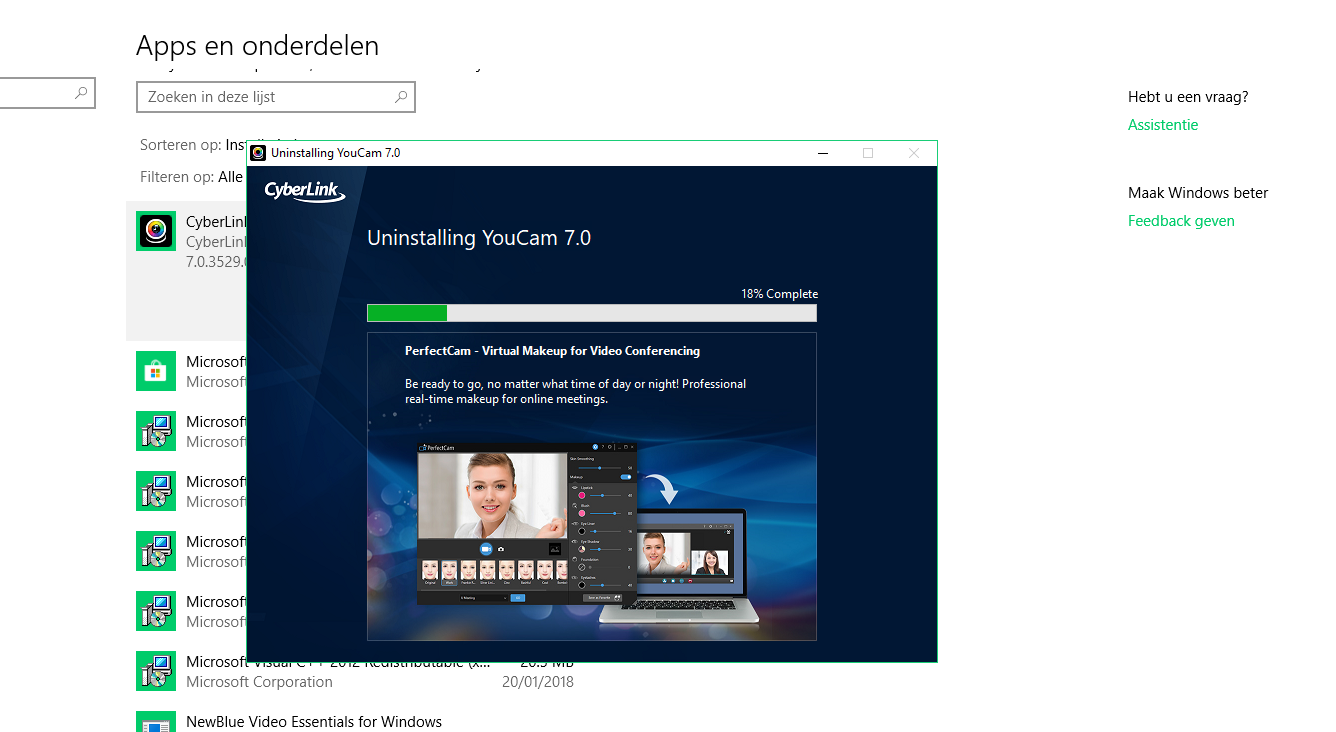
Task: Click the CyberLink logo in the uninstaller
Action: coord(305,191)
